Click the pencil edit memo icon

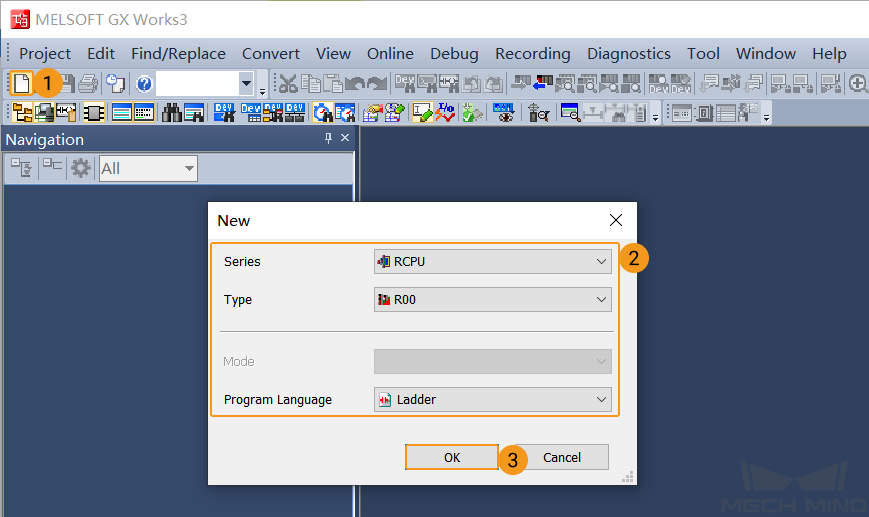422,113
